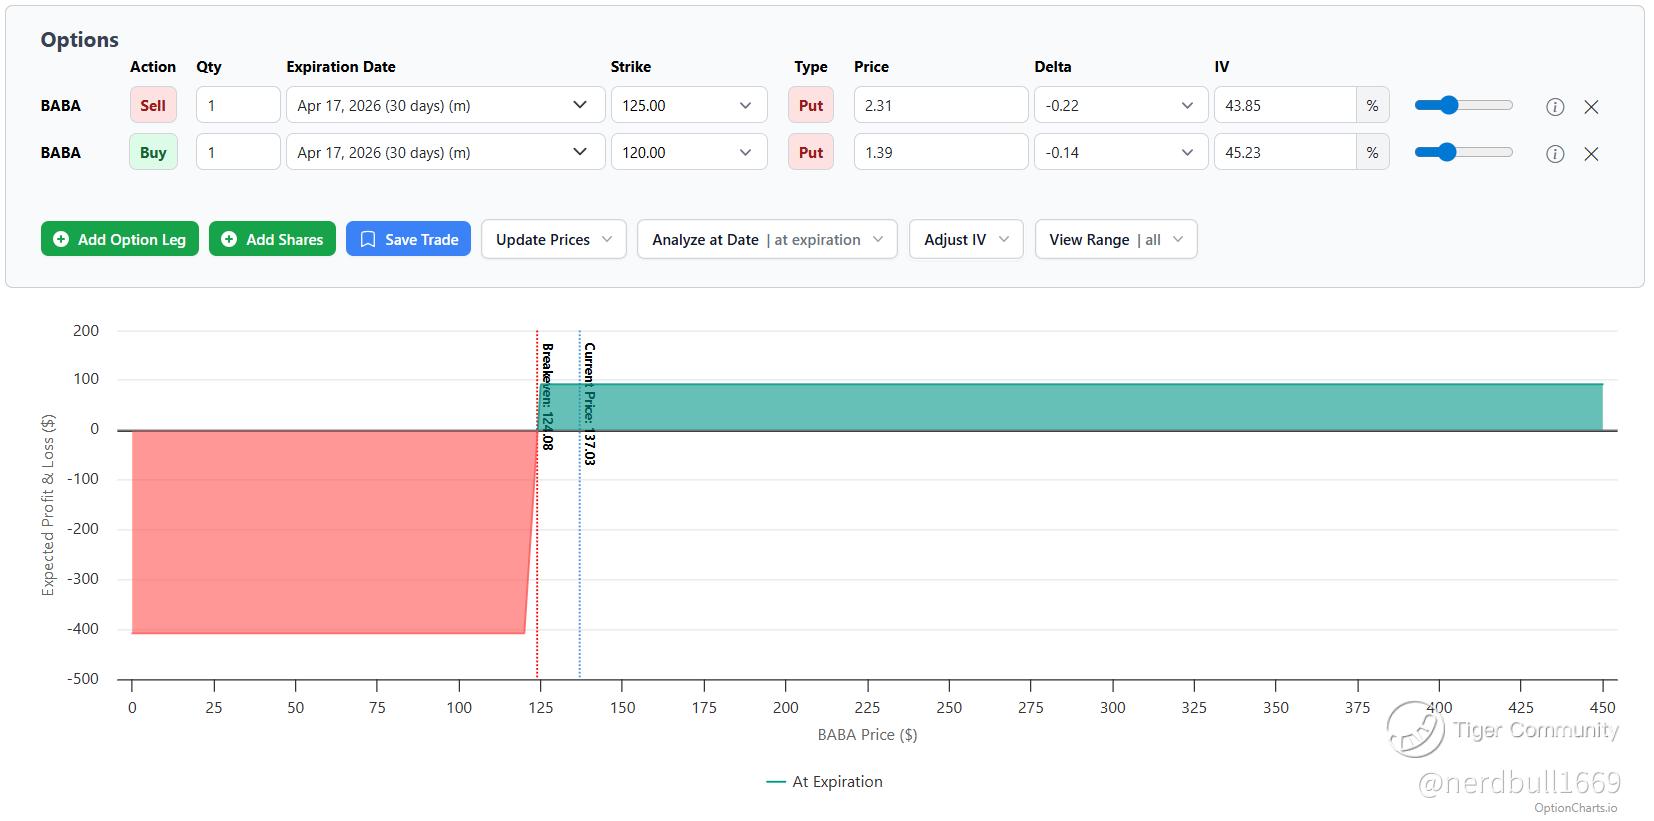This screenshot has height=821, width=1654.
Task: Click plus icon on Add Shares
Action: coord(229,240)
